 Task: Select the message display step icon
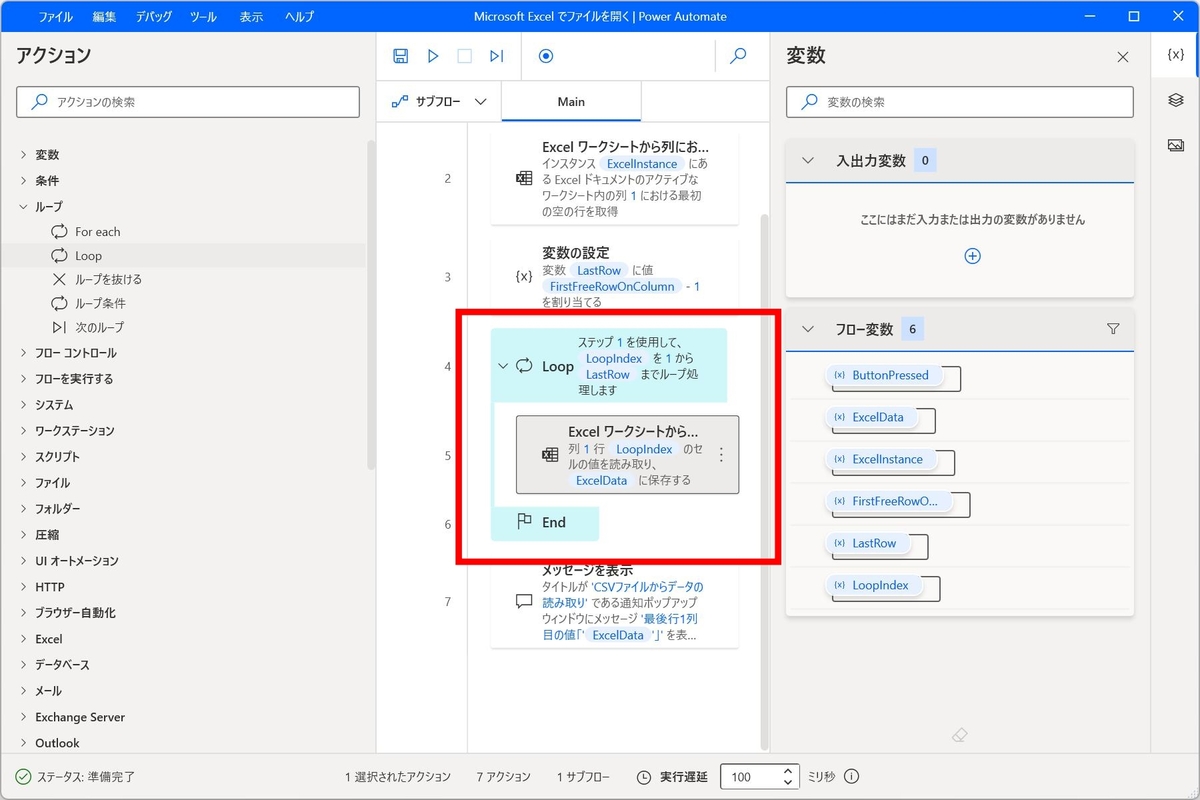coord(524,601)
